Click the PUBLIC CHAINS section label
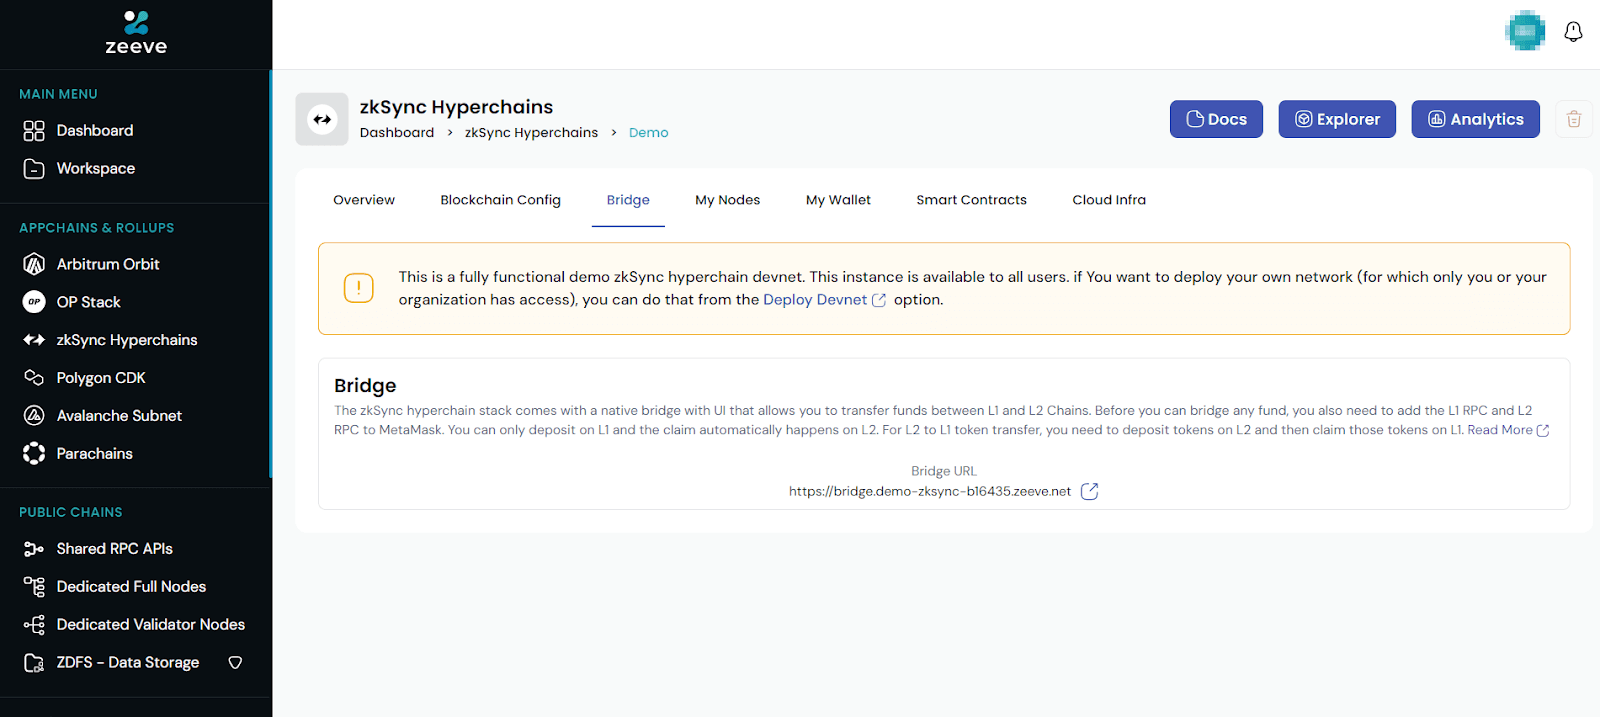 70,512
